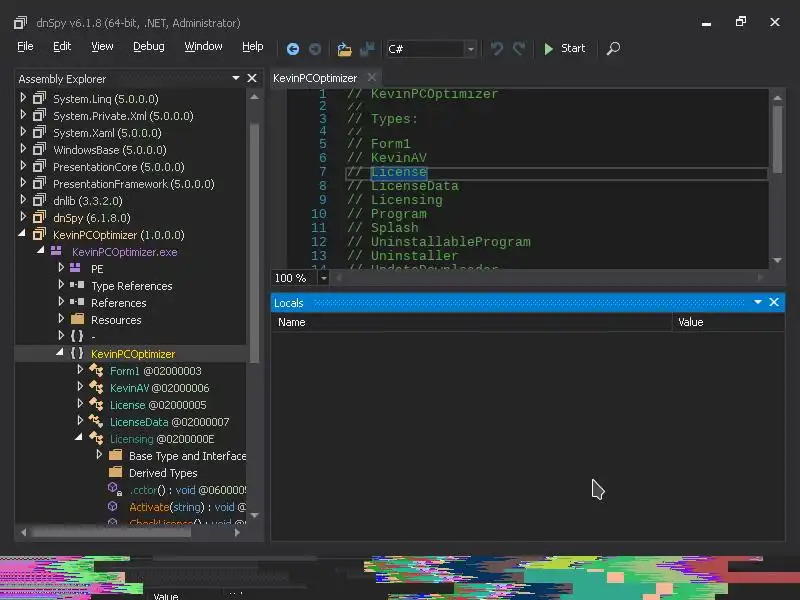
Task: Open the Window menu
Action: click(203, 46)
